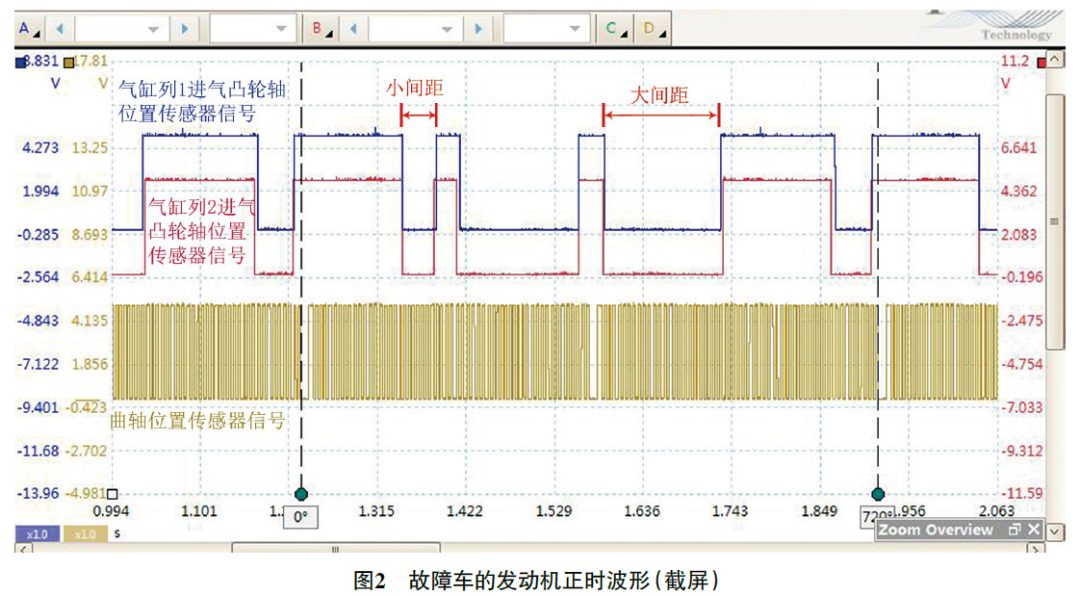Decrease Channel B input range arrow
The width and height of the screenshot is (1080, 596).
point(353,29)
